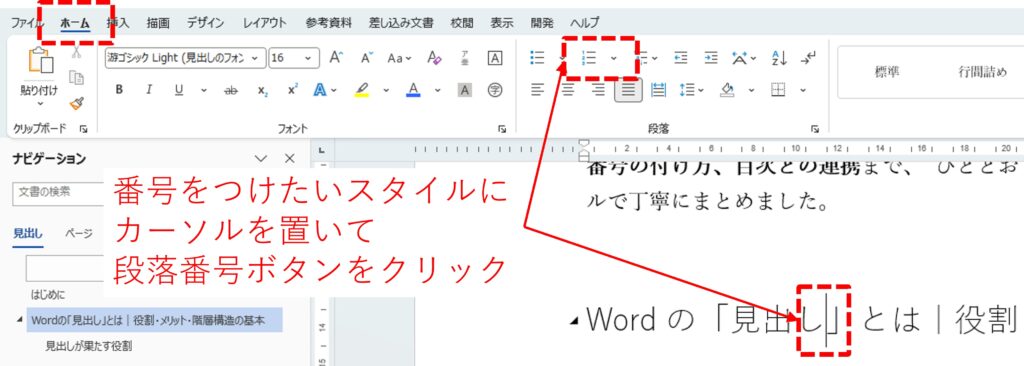Image resolution: width=1024 pixels, height=366 pixels.
Task: Click the numbered list button
Action: coord(589,58)
